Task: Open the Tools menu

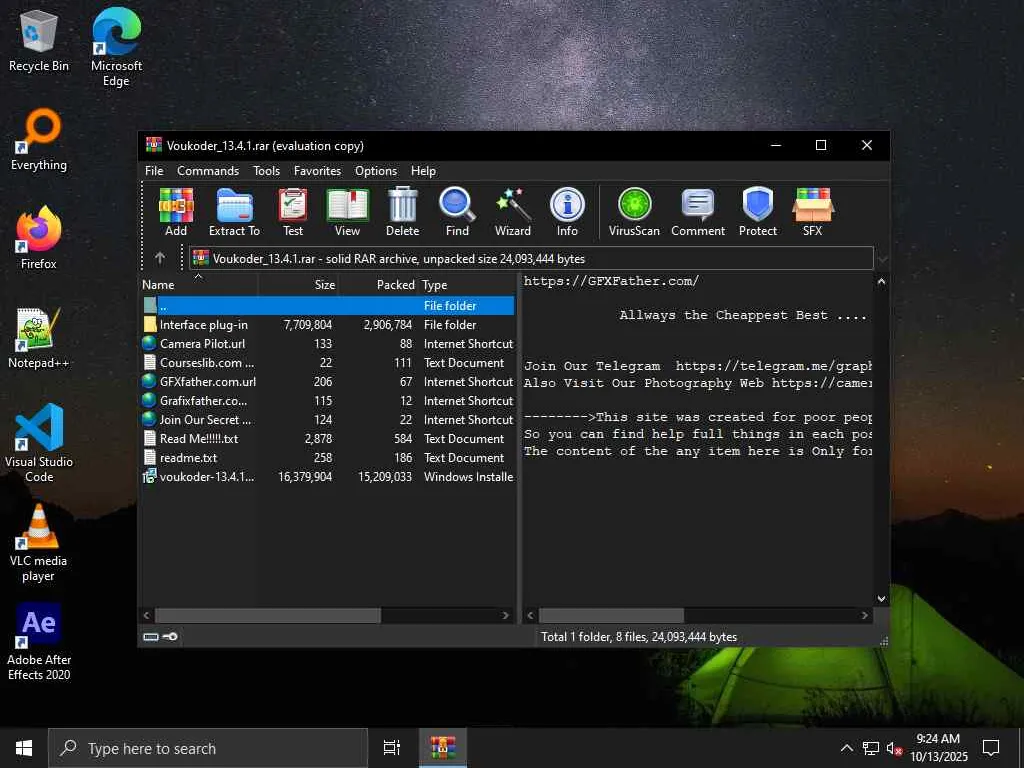Action: pos(266,170)
